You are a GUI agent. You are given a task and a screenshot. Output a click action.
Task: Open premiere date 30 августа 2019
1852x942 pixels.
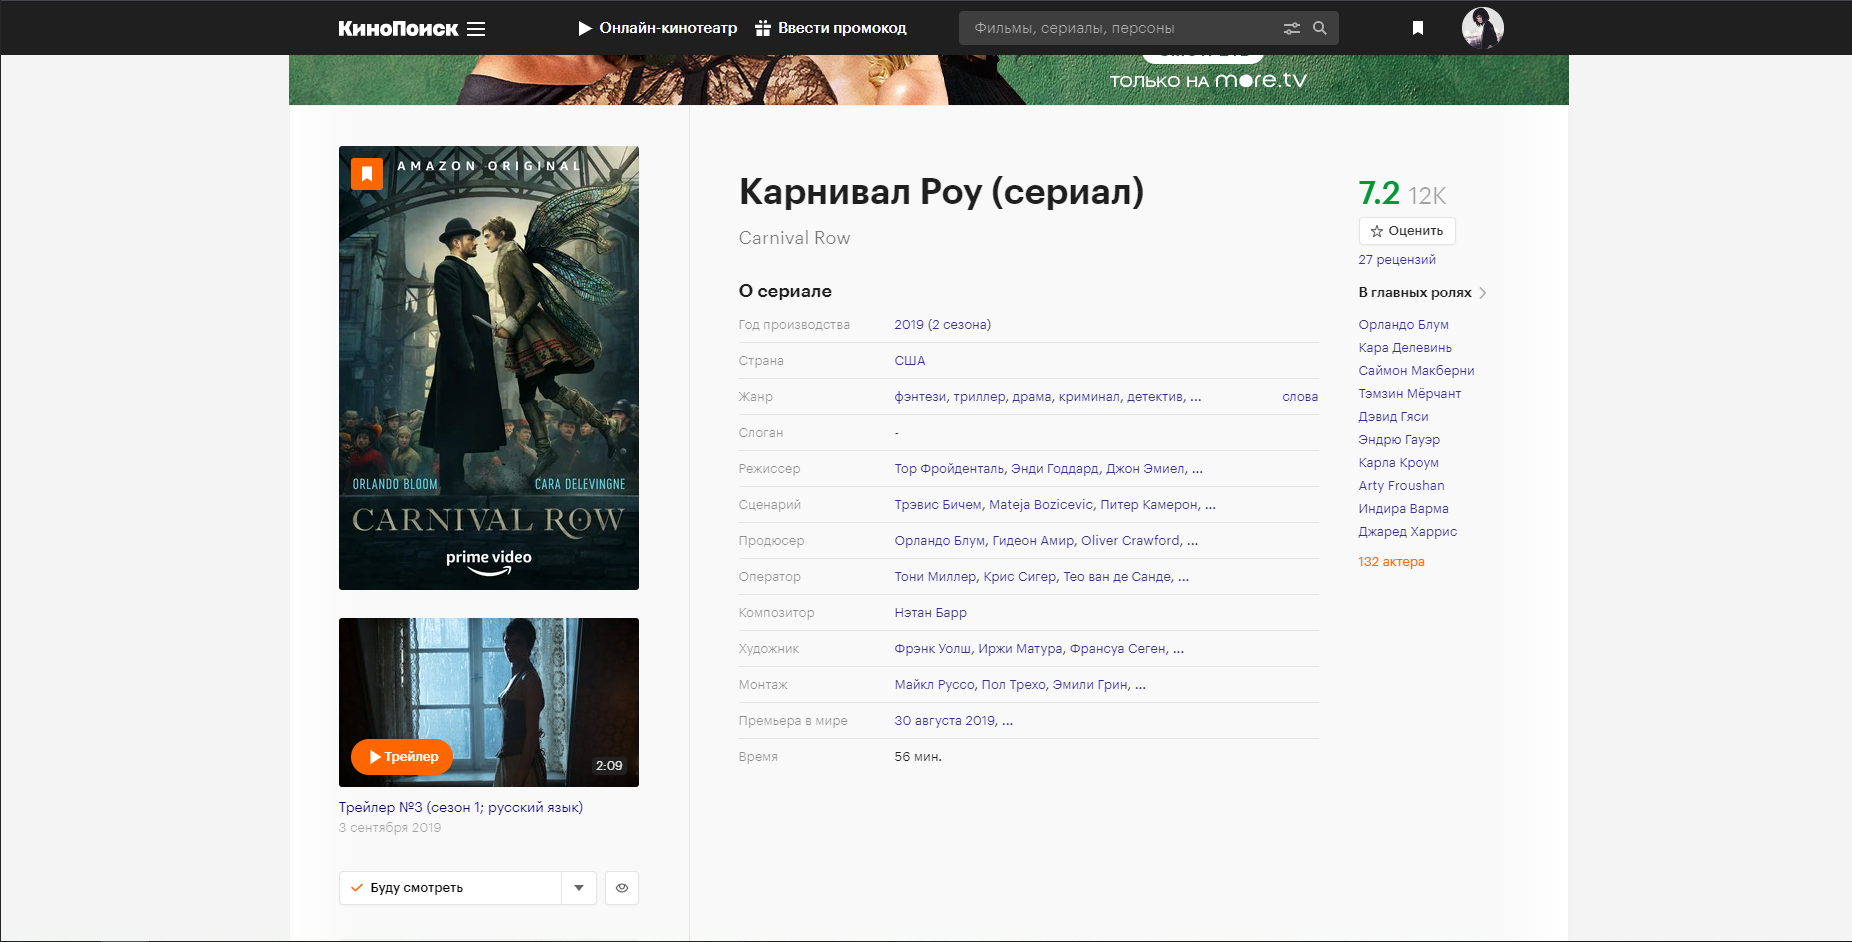945,721
